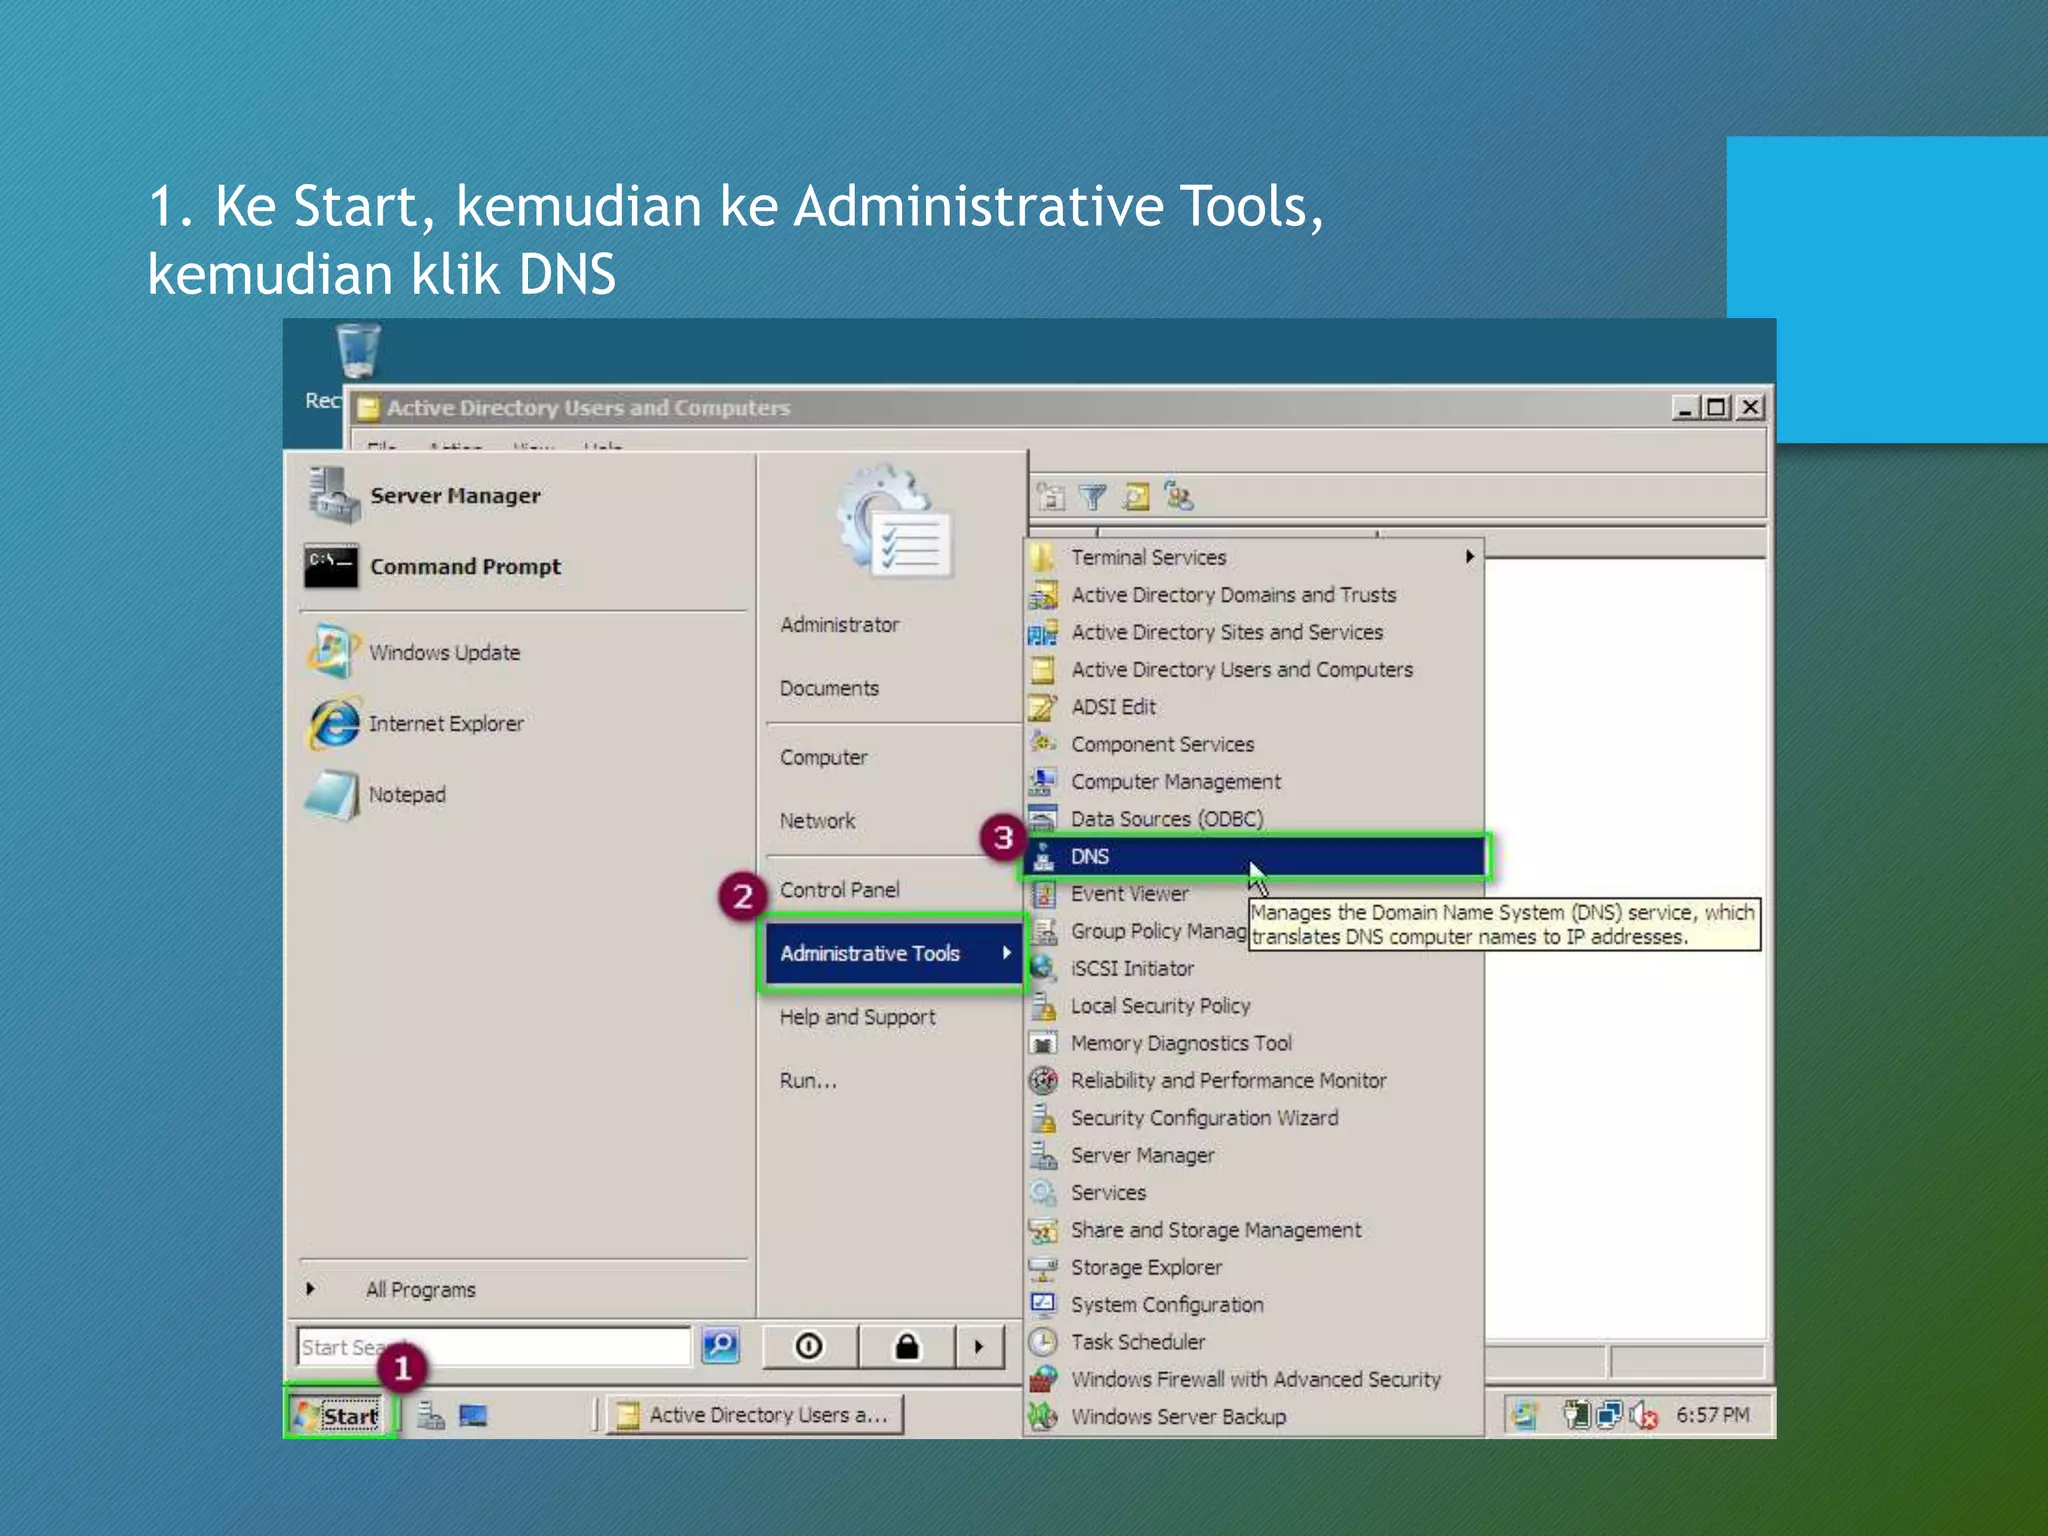Open Data Sources (ODBC)
2048x1536 pixels.
coord(1253,819)
